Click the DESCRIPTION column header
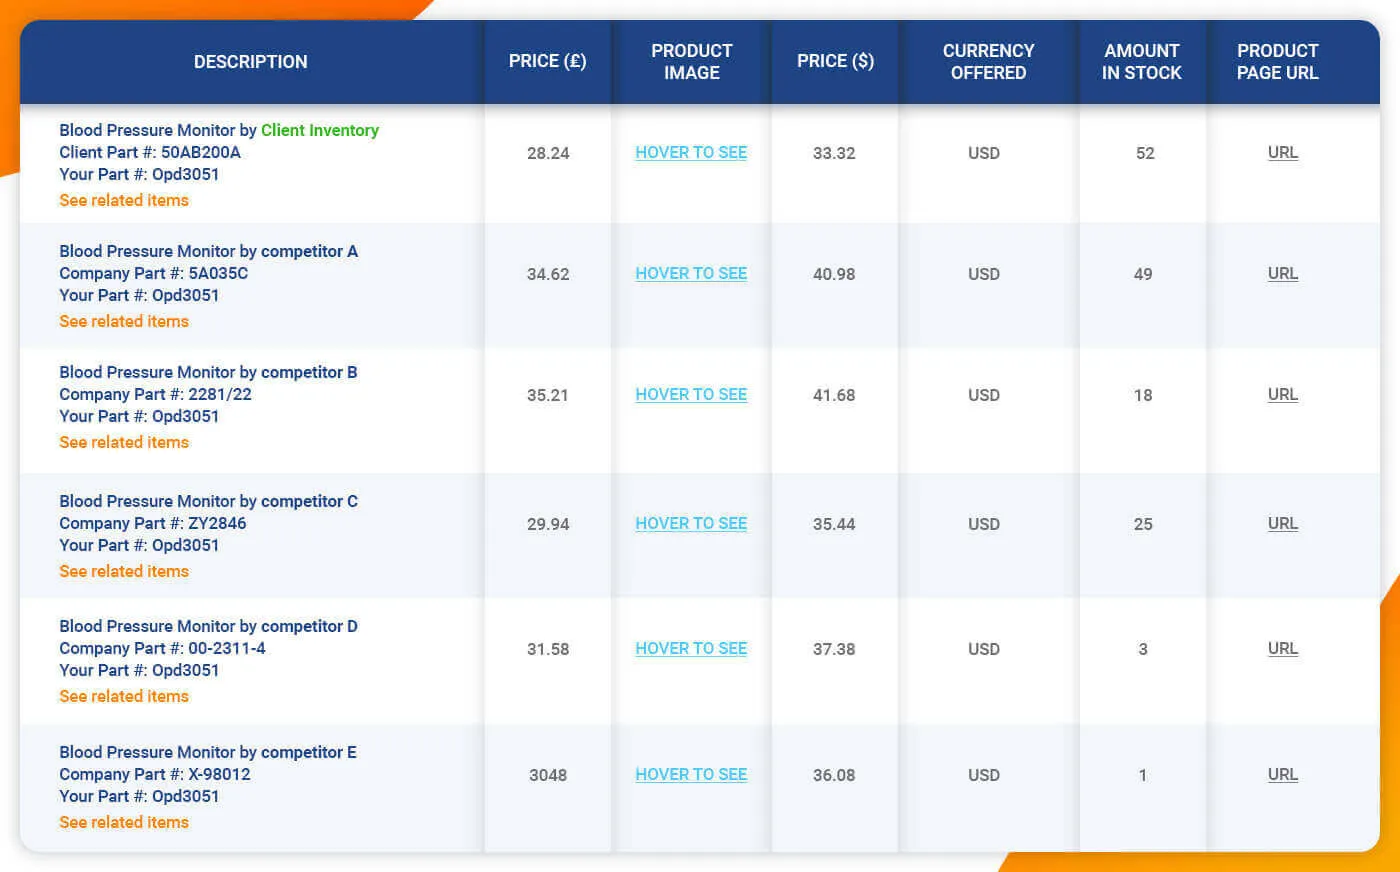This screenshot has width=1400, height=872. coord(250,61)
